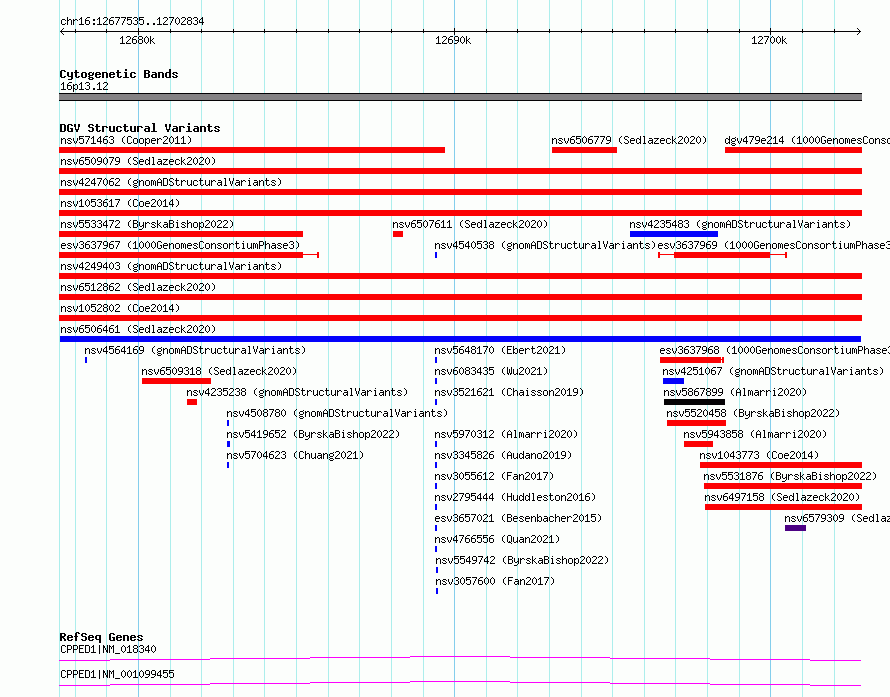890x697 pixels.
Task: Click the 12700k ruler tick label
Action: (769, 40)
